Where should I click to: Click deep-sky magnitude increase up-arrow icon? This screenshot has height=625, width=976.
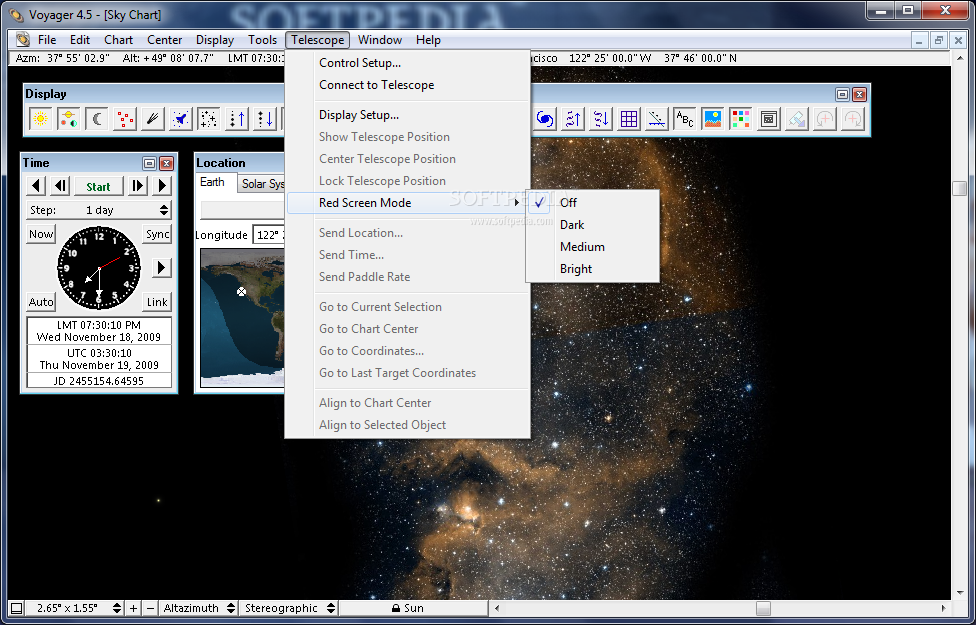pyautogui.click(x=573, y=118)
